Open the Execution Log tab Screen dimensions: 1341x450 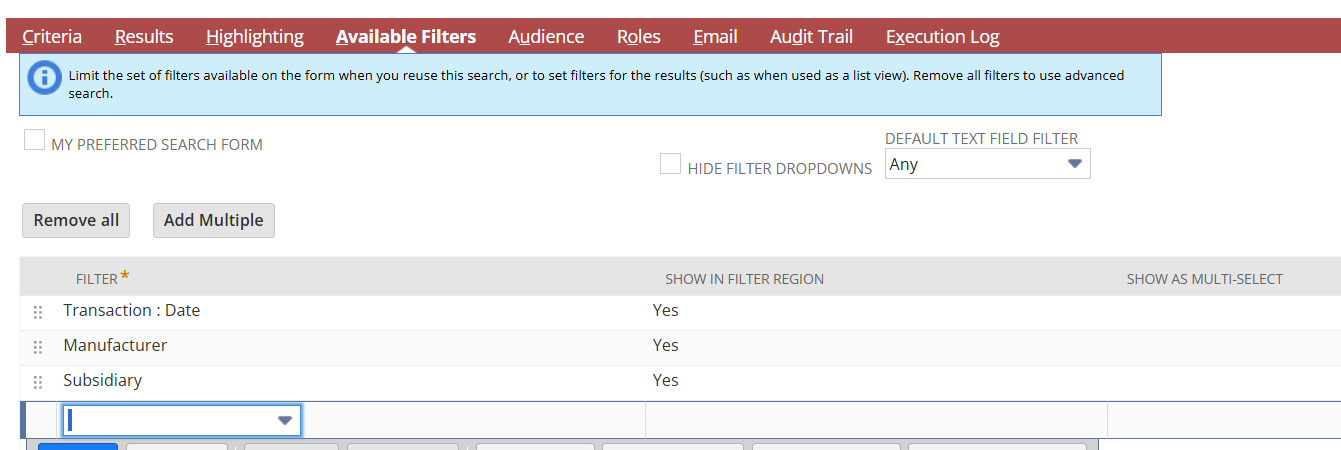point(942,37)
